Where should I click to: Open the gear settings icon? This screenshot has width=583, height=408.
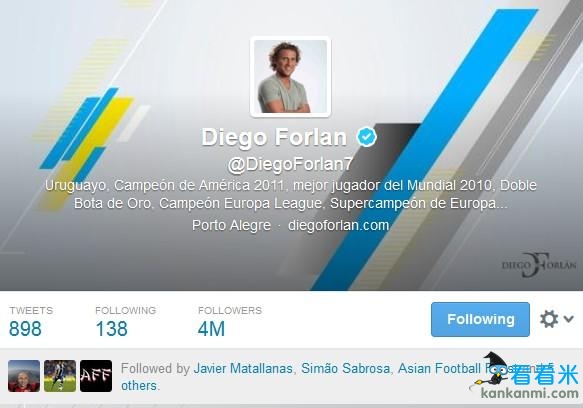coord(549,319)
